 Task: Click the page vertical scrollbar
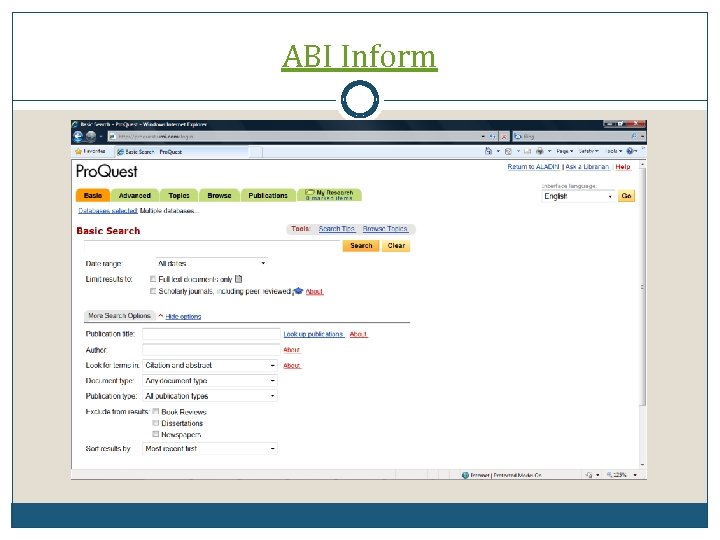click(x=642, y=315)
